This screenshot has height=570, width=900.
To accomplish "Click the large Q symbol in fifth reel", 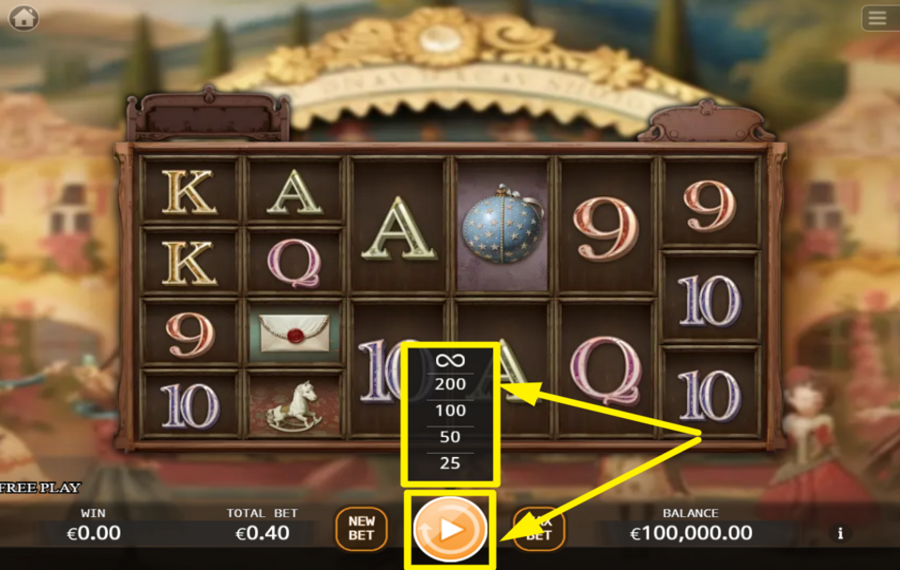I will (605, 371).
